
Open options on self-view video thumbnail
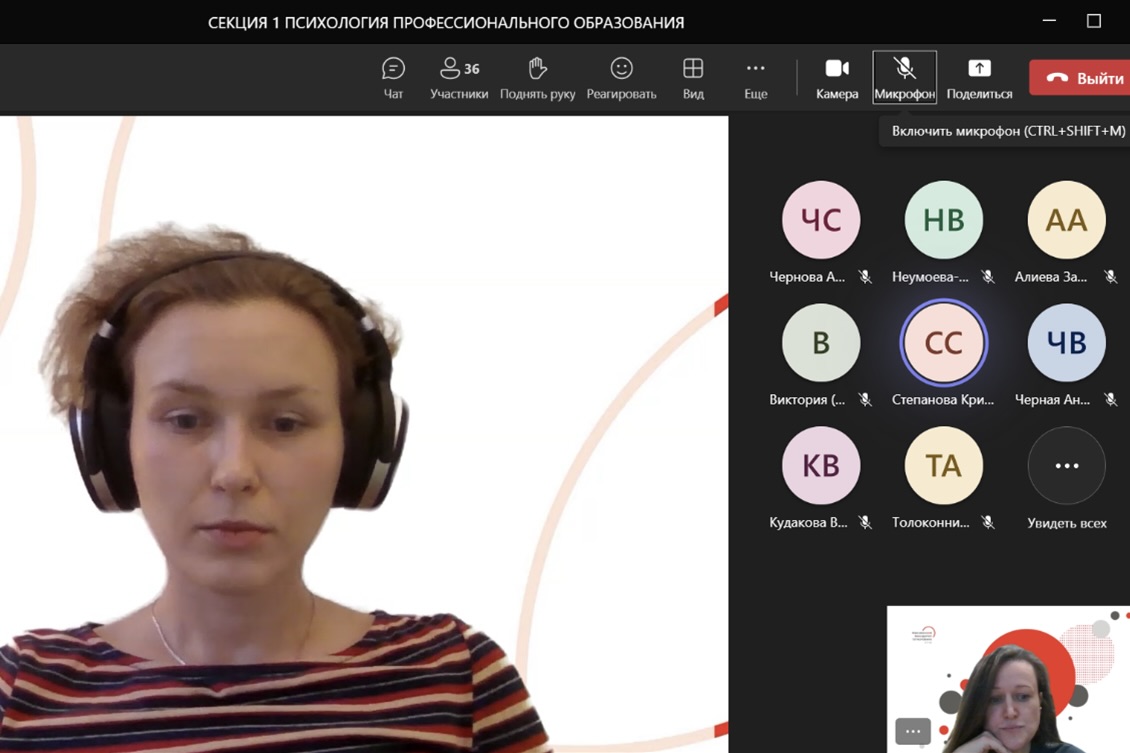pyautogui.click(x=913, y=731)
